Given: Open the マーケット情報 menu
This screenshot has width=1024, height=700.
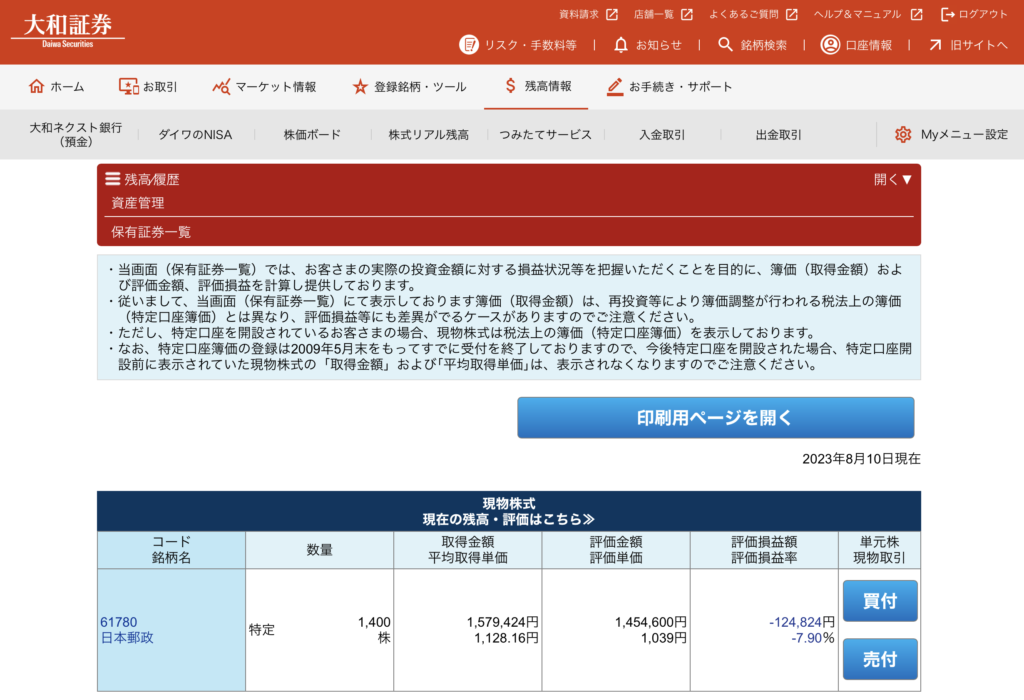Looking at the screenshot, I should pos(264,86).
